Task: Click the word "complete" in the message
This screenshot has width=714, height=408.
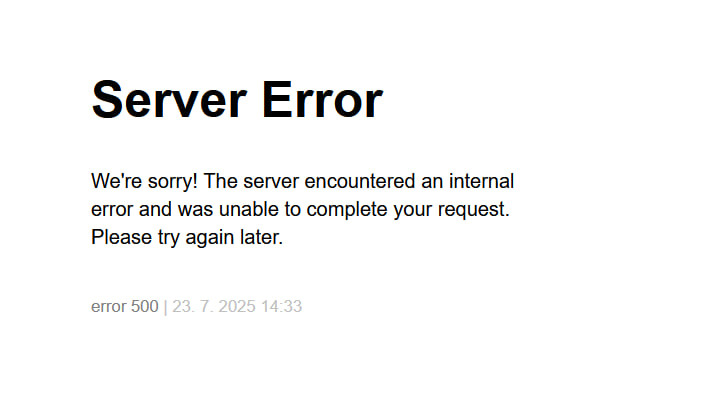Action: pos(347,210)
